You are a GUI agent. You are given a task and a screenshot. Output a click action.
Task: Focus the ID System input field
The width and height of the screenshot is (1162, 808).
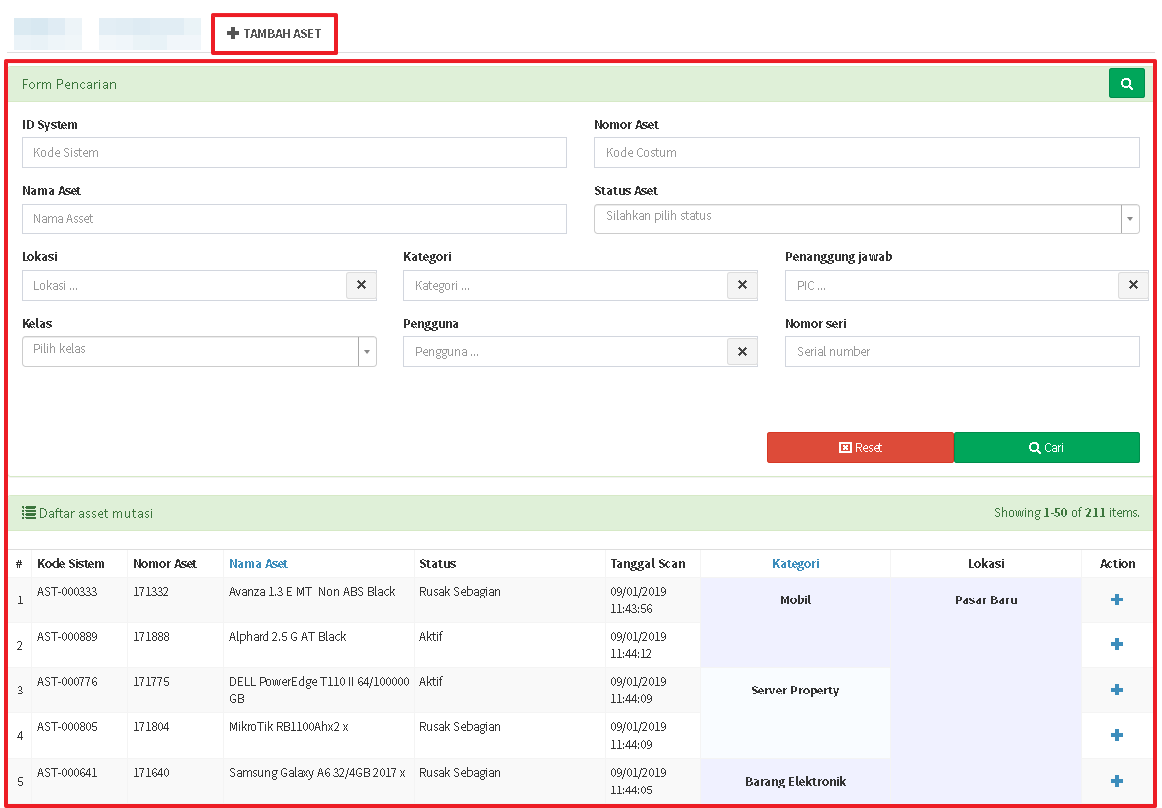[294, 153]
